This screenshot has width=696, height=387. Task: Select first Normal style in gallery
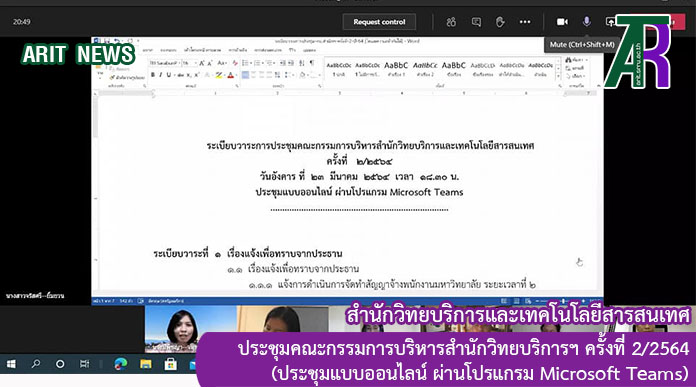click(x=339, y=69)
